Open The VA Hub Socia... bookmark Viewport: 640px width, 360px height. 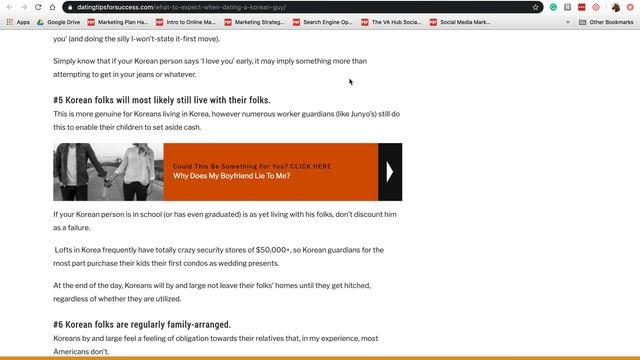point(391,22)
